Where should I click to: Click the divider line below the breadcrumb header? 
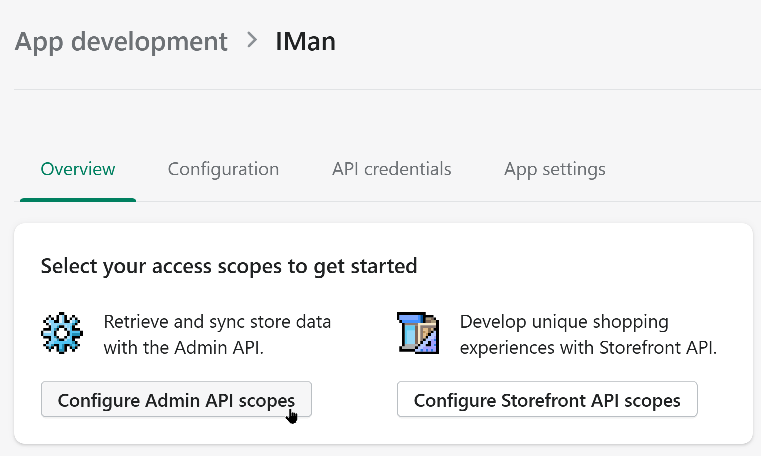(x=380, y=90)
